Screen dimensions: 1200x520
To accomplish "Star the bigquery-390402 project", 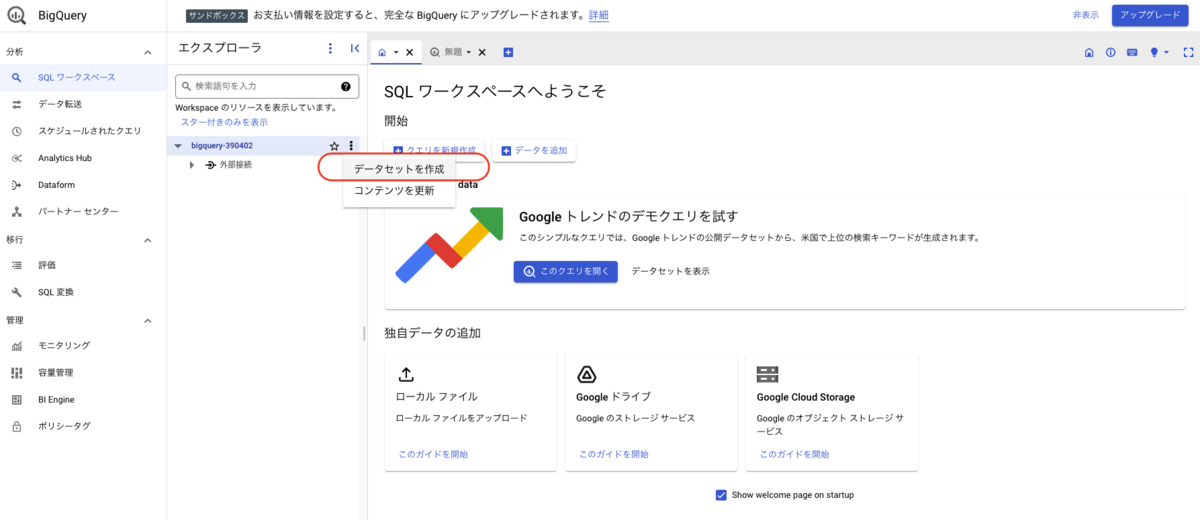I will click(334, 146).
